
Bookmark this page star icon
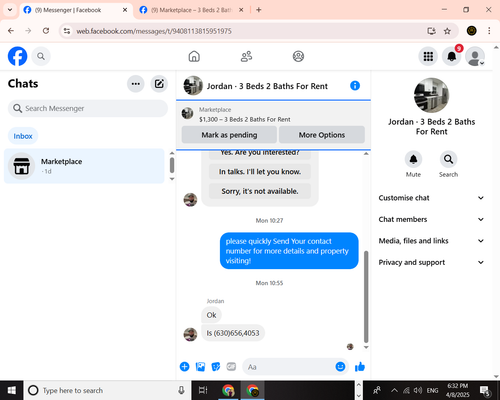[x=447, y=31]
